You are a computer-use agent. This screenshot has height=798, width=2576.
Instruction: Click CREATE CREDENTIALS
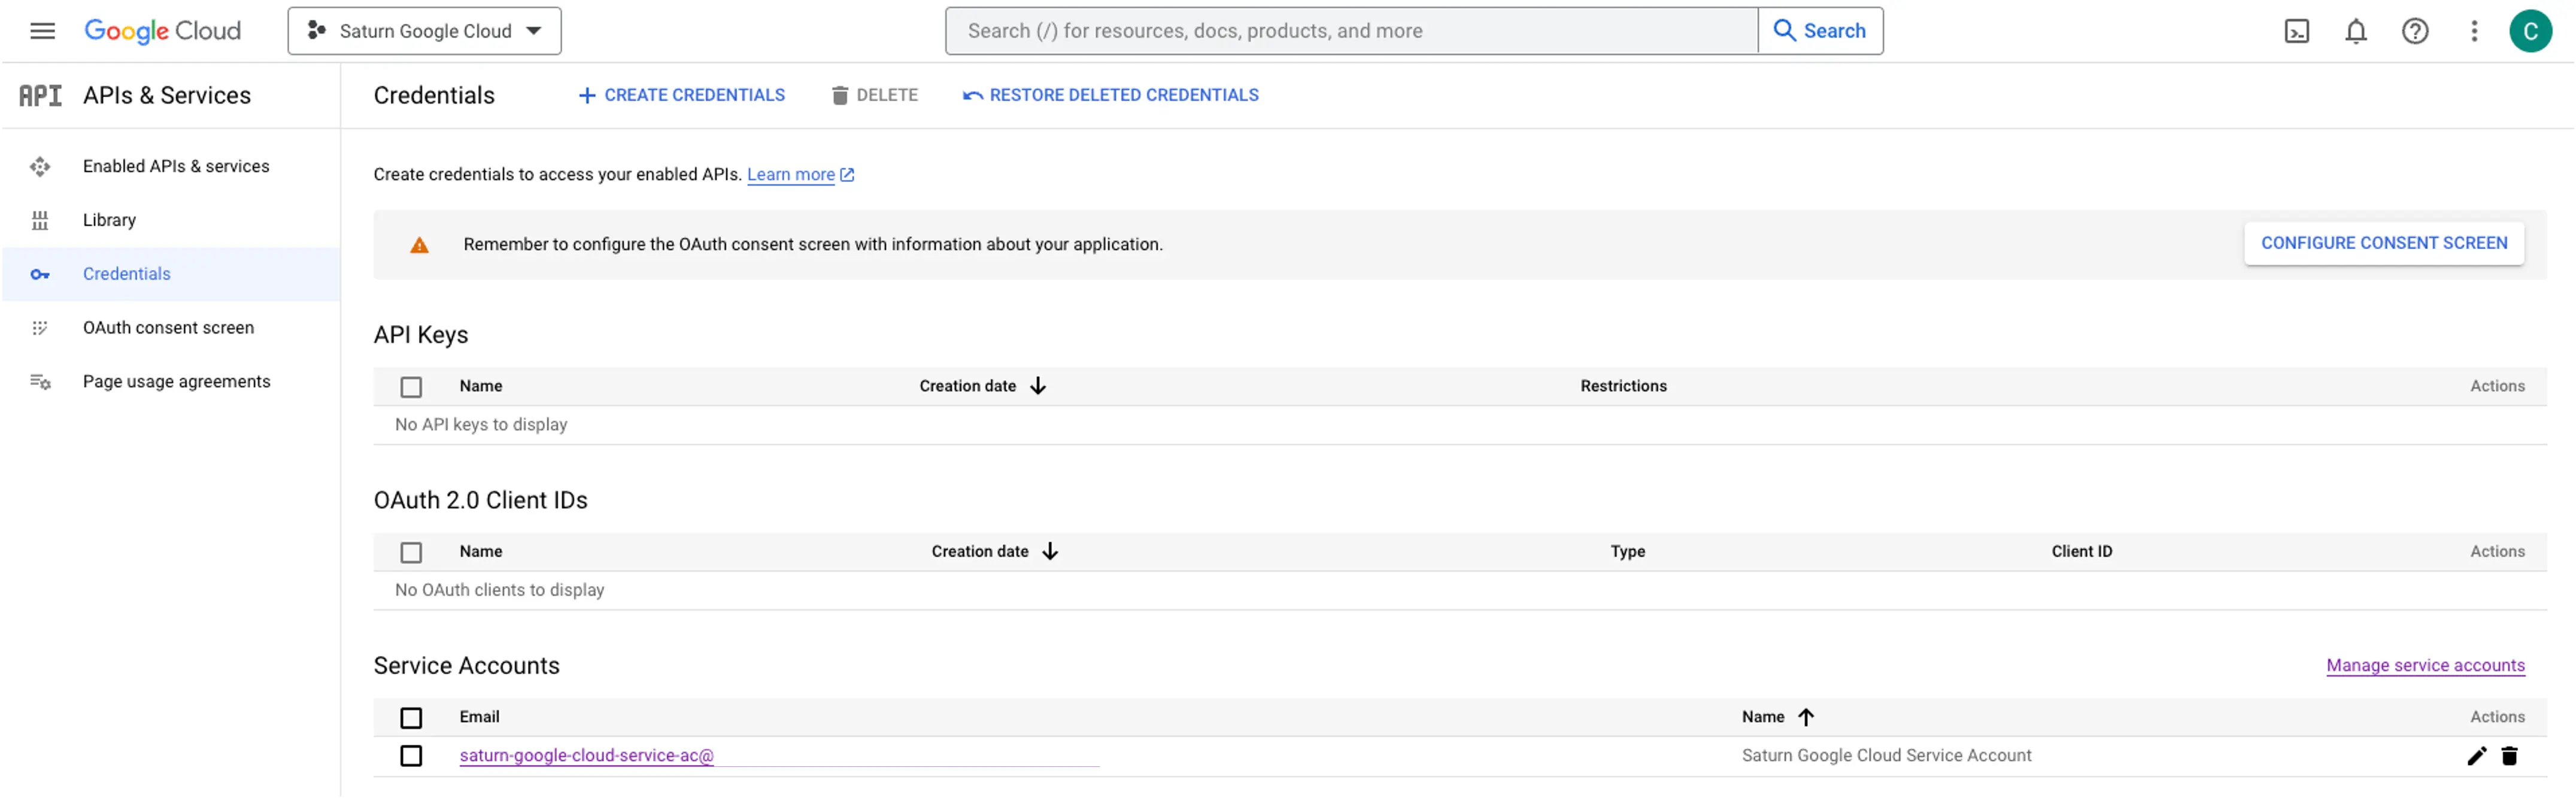[x=682, y=95]
